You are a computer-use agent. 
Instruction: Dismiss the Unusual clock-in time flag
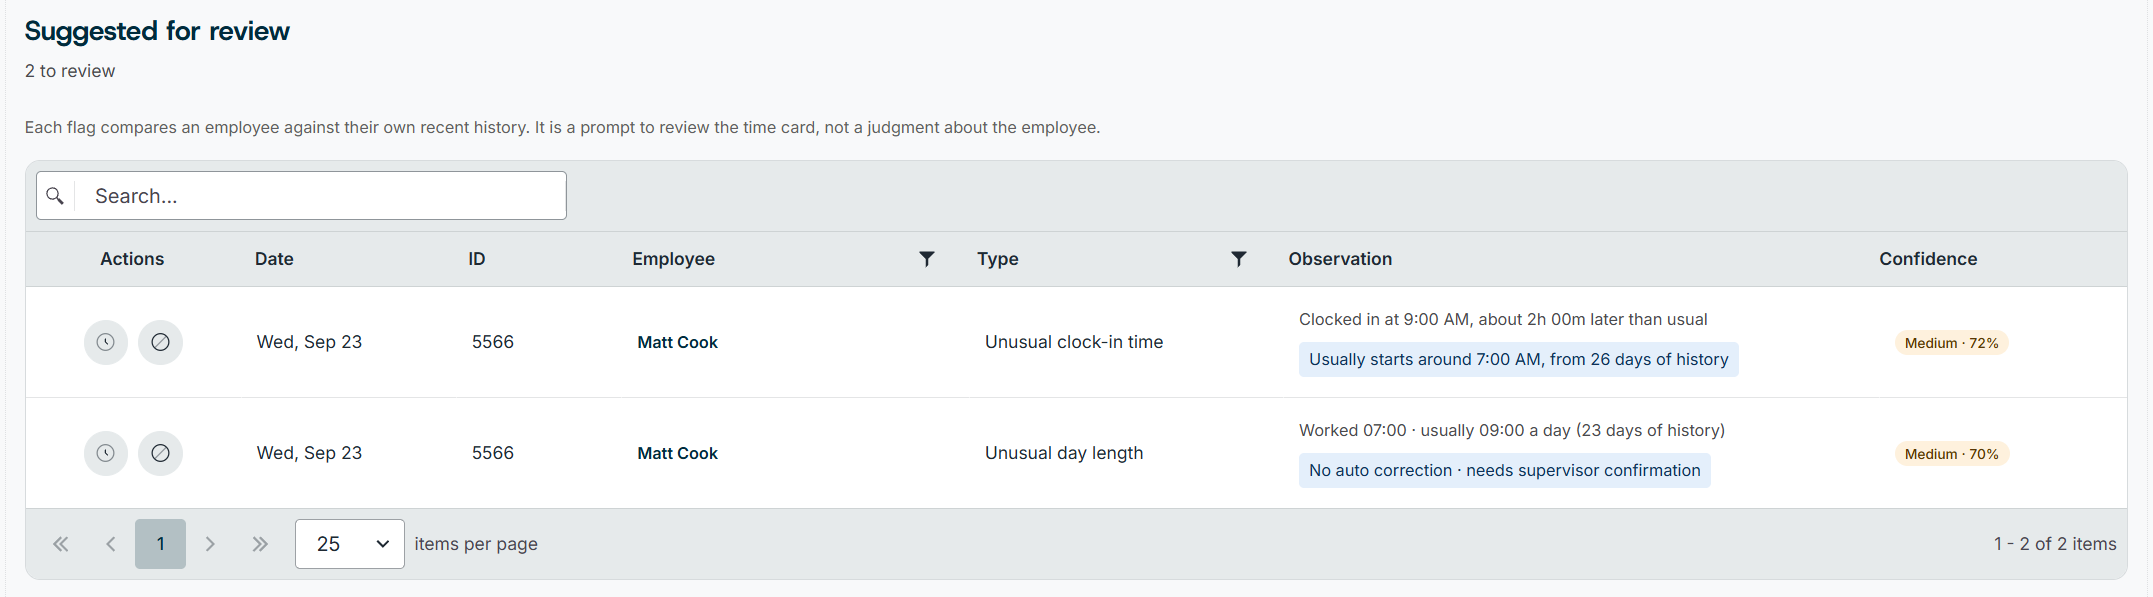click(x=160, y=342)
